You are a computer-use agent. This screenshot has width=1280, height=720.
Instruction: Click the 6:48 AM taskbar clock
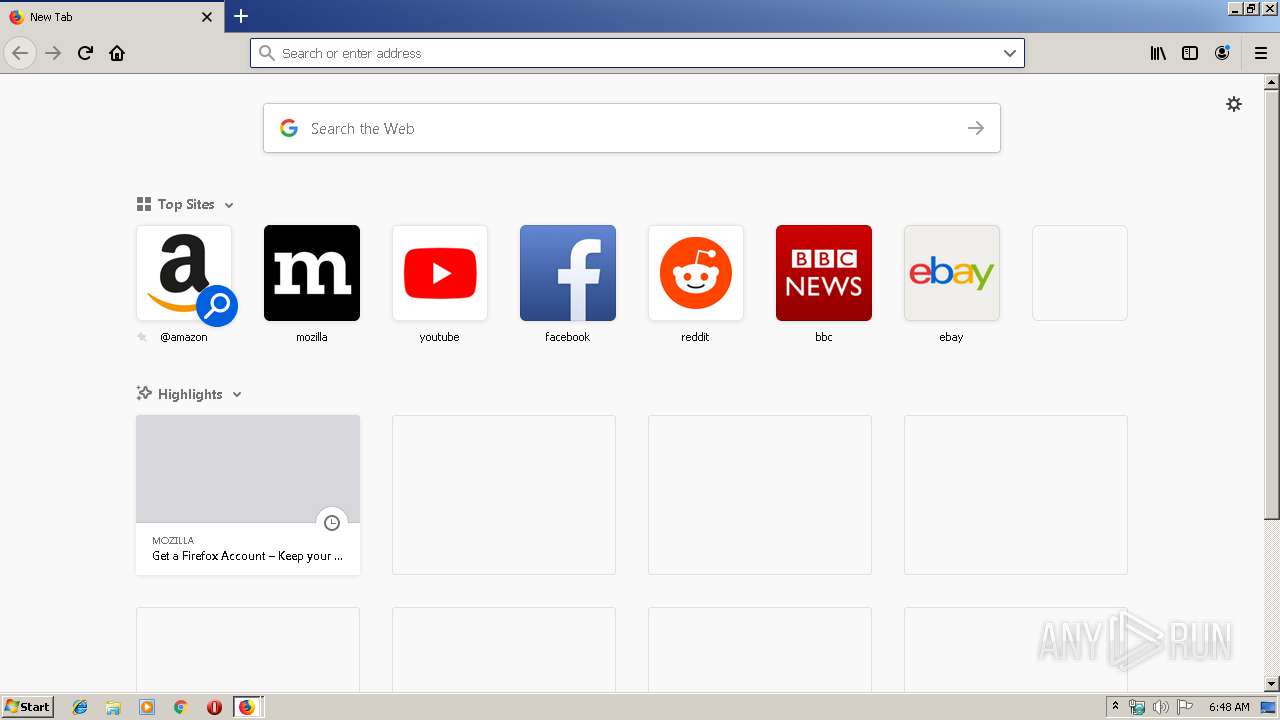(x=1229, y=707)
